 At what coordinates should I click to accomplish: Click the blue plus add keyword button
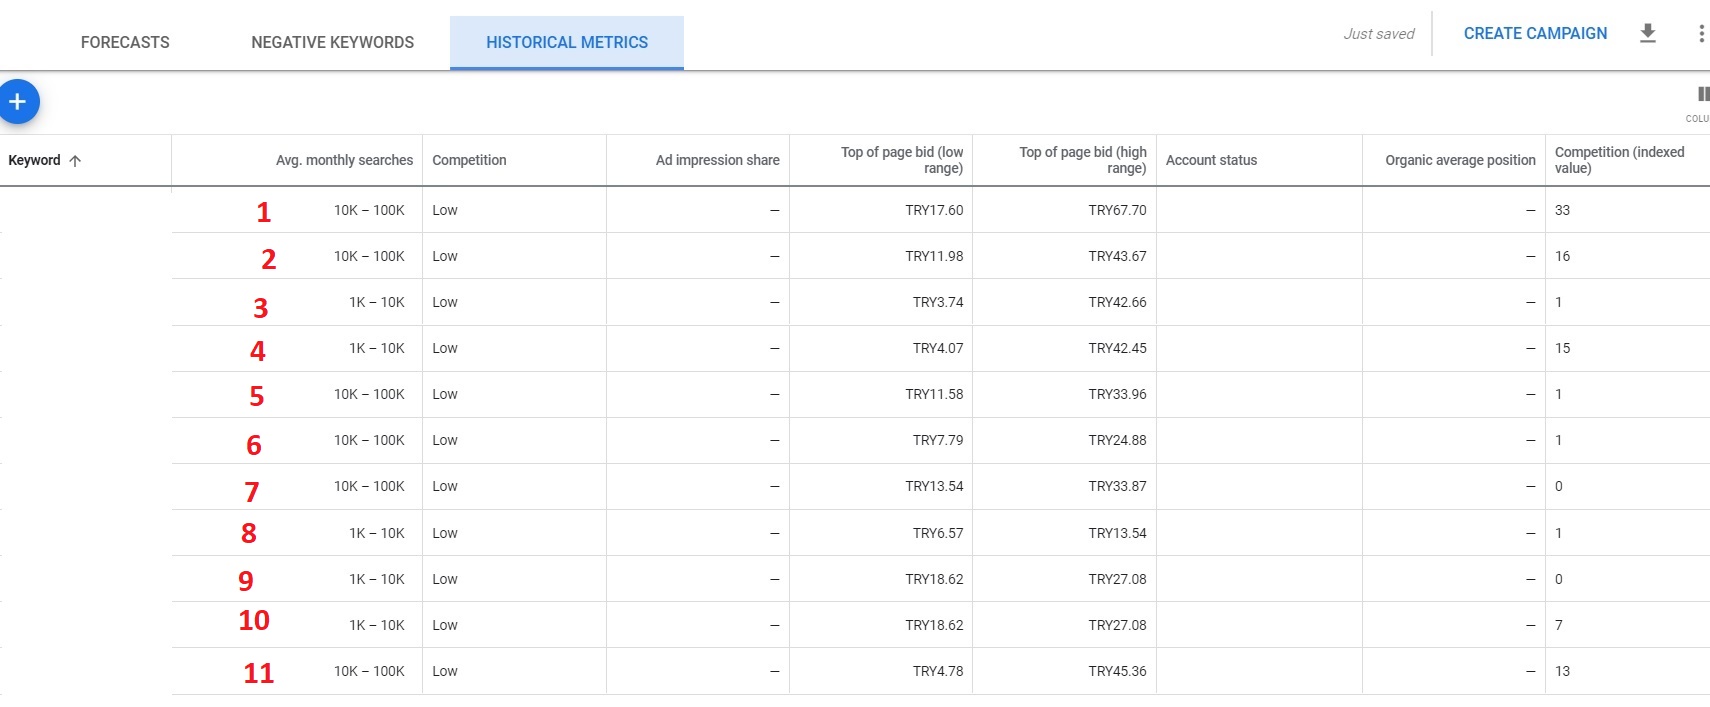pyautogui.click(x=17, y=102)
